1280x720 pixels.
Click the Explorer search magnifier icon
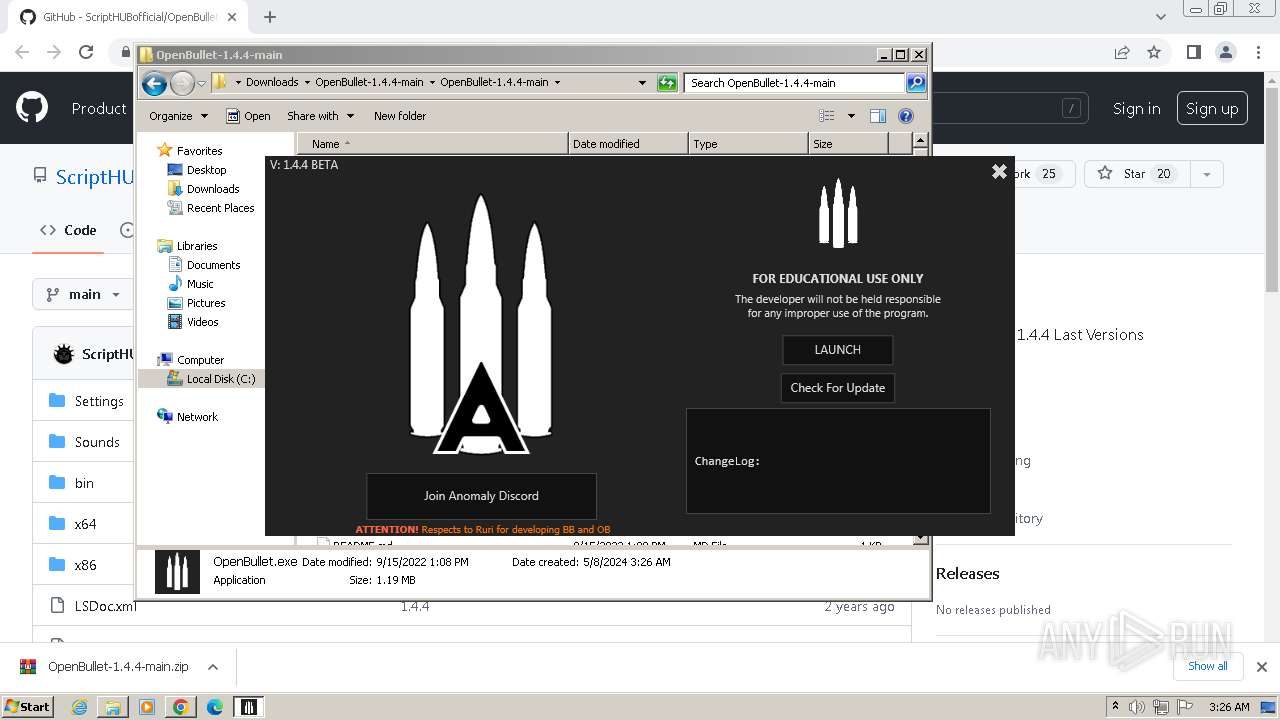point(916,83)
